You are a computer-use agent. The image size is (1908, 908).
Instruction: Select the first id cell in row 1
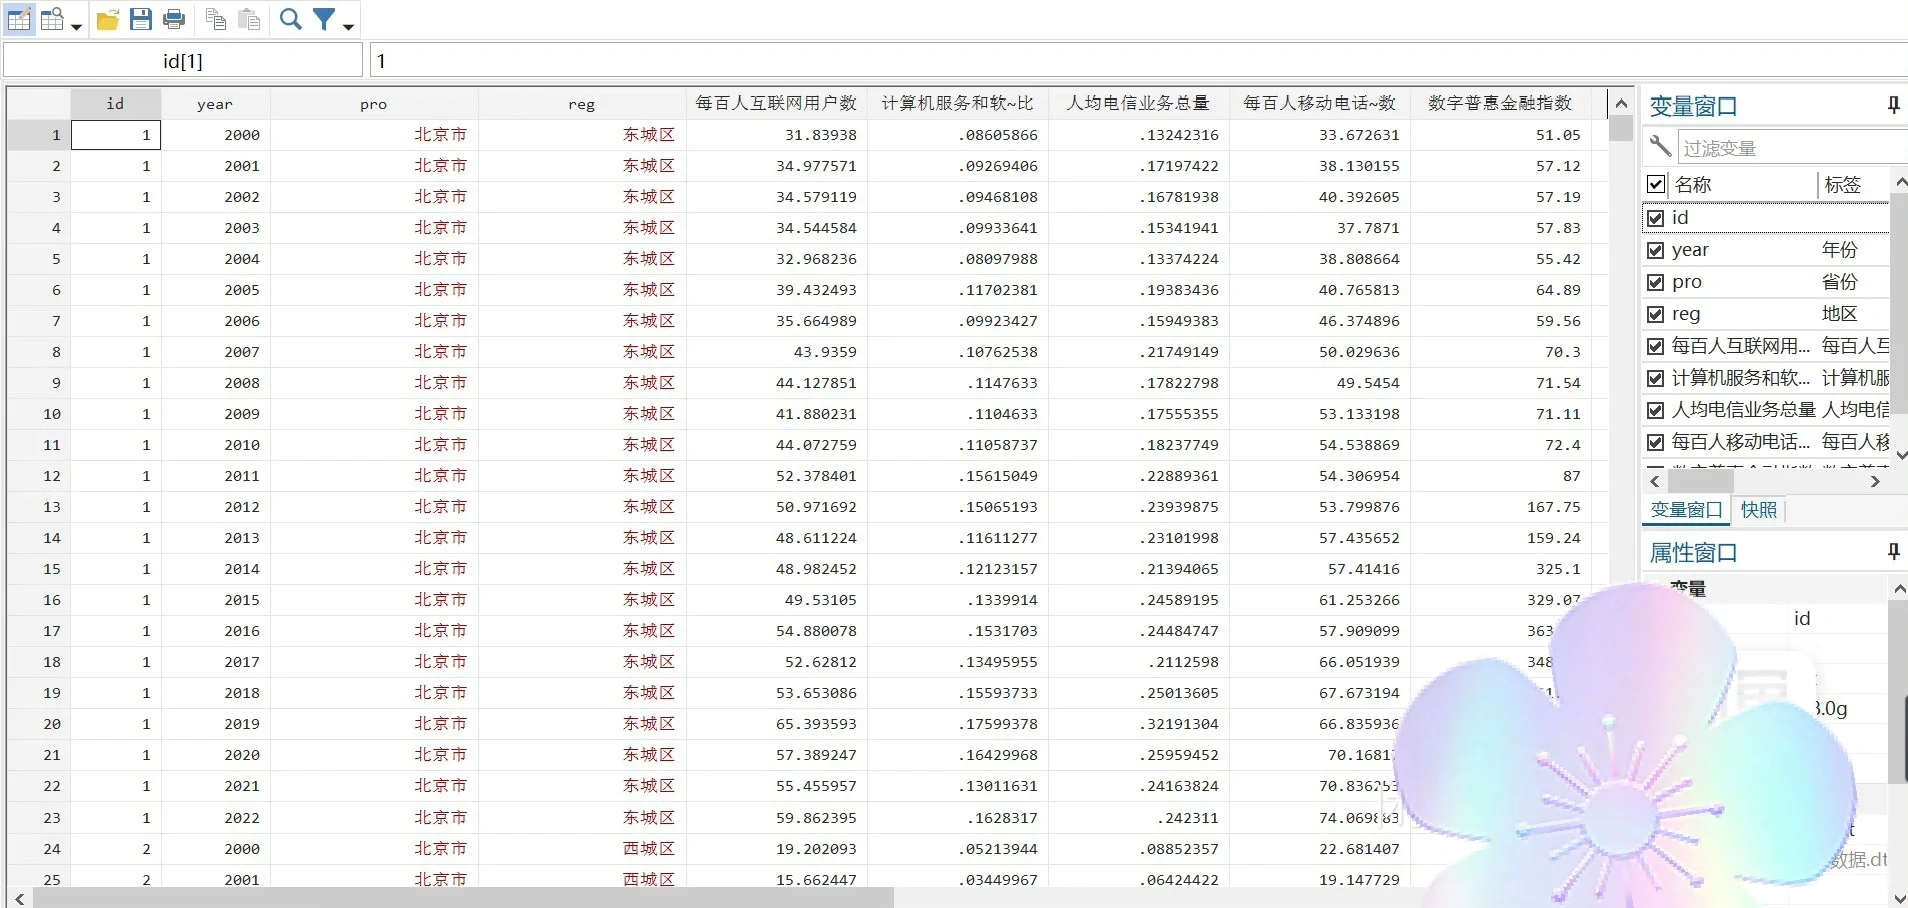click(115, 135)
